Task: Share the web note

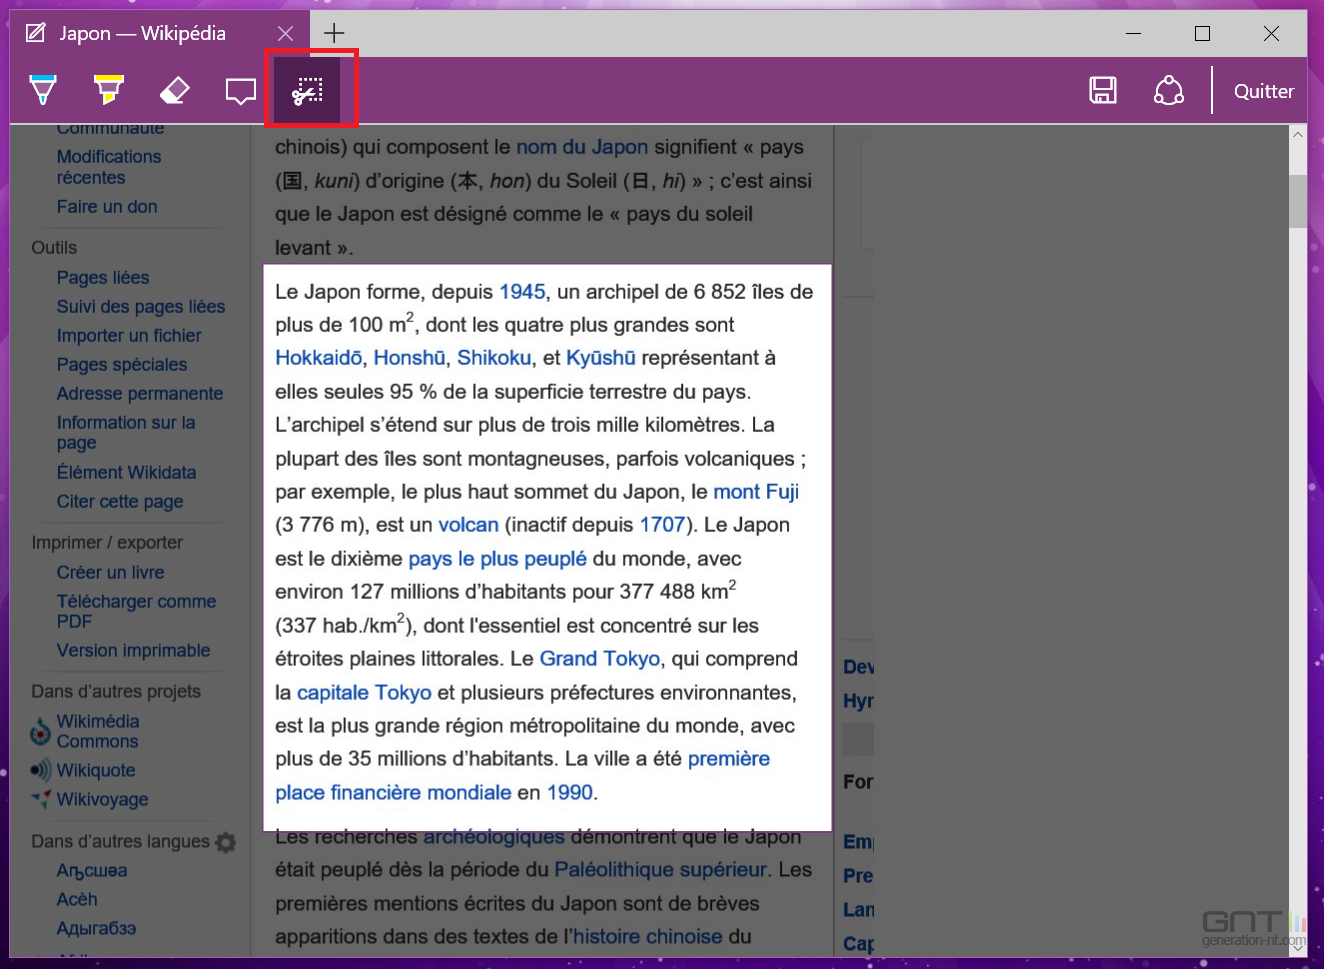Action: 1169,89
